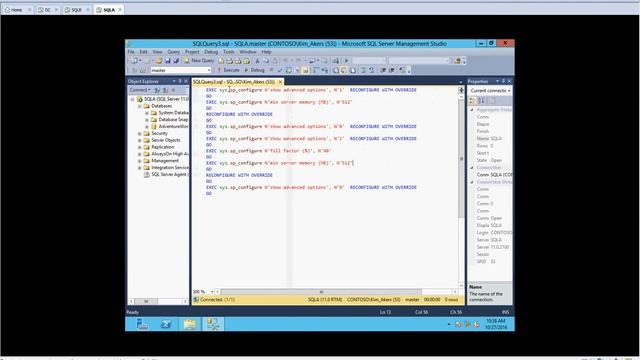The image size is (640, 360).
Task: Click the 'fill factor (%)' query line
Action: coord(268,151)
